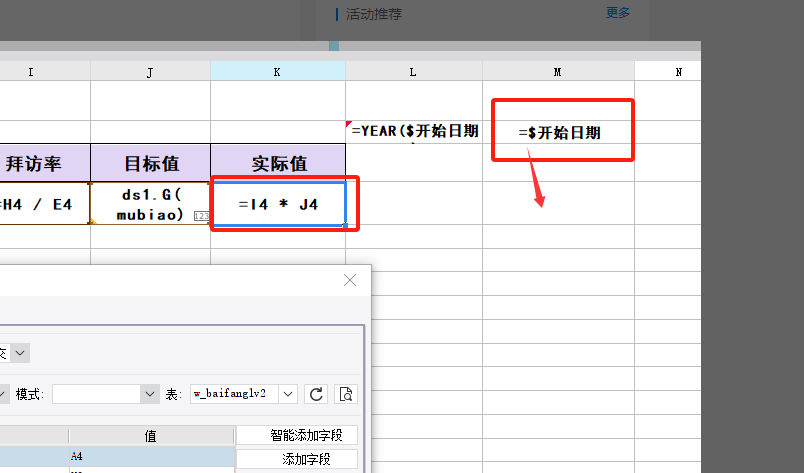Click the preview table data icon
The height and width of the screenshot is (473, 804).
click(346, 394)
